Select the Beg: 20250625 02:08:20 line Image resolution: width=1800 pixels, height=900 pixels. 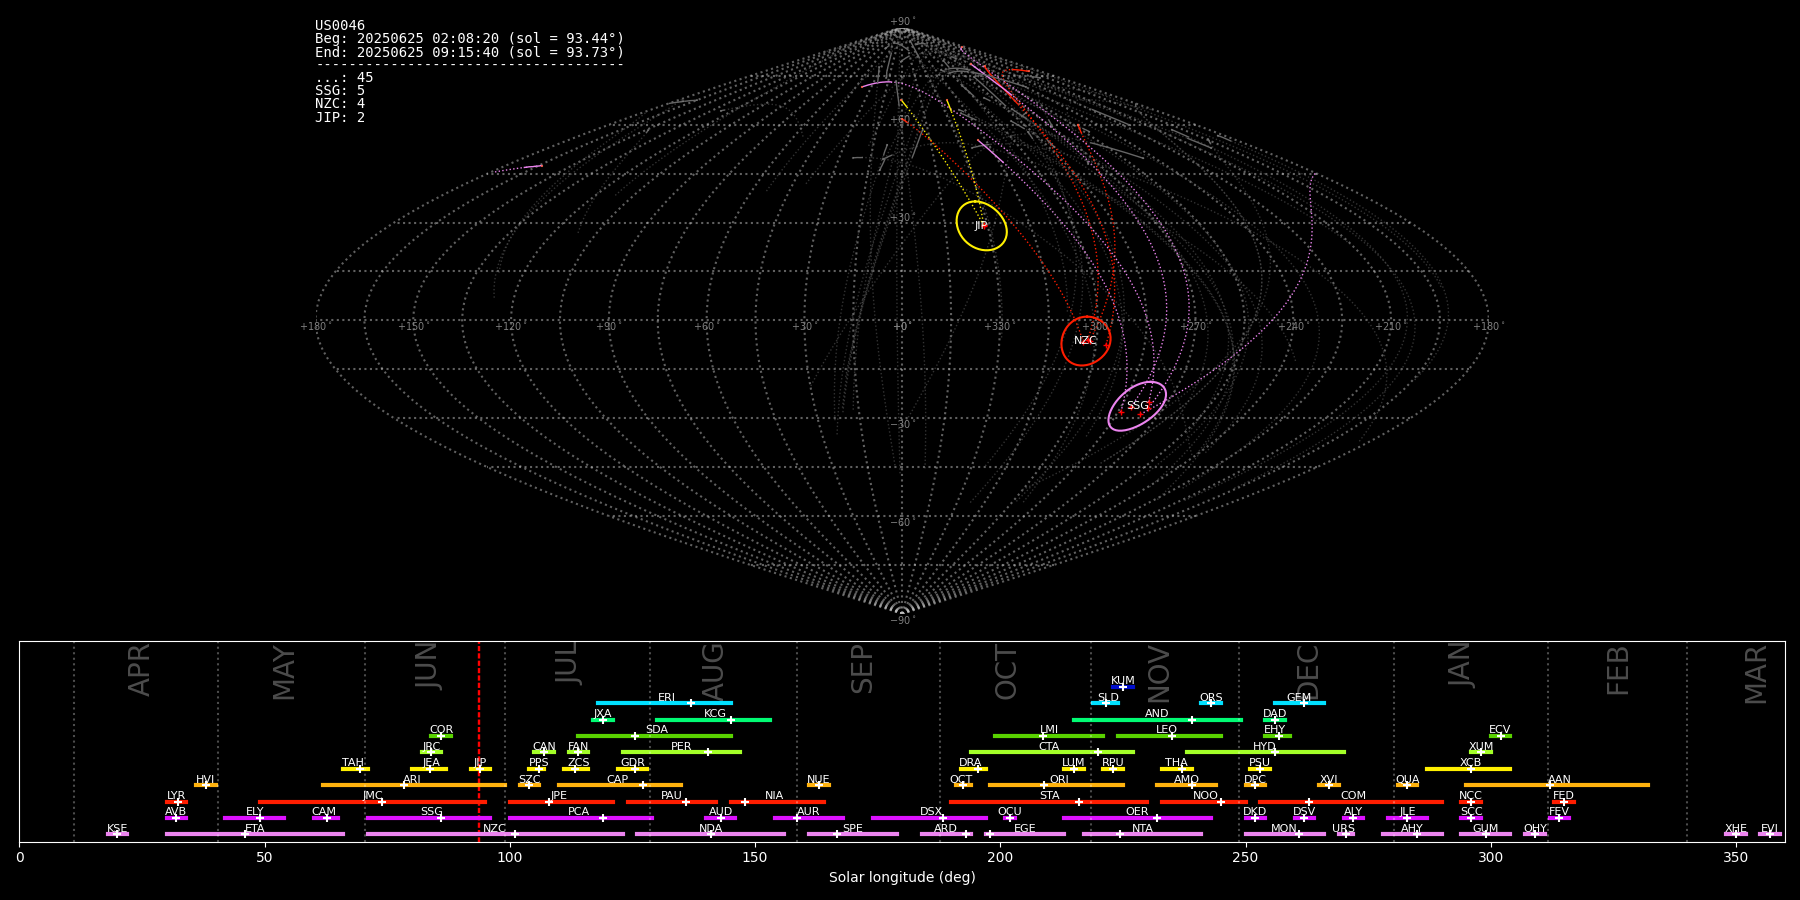point(469,39)
